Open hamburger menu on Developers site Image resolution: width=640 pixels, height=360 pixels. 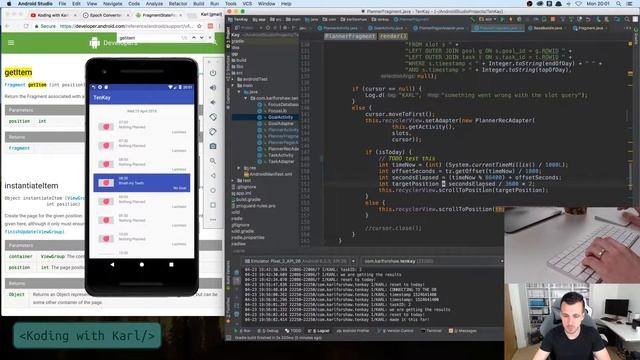coord(11,42)
